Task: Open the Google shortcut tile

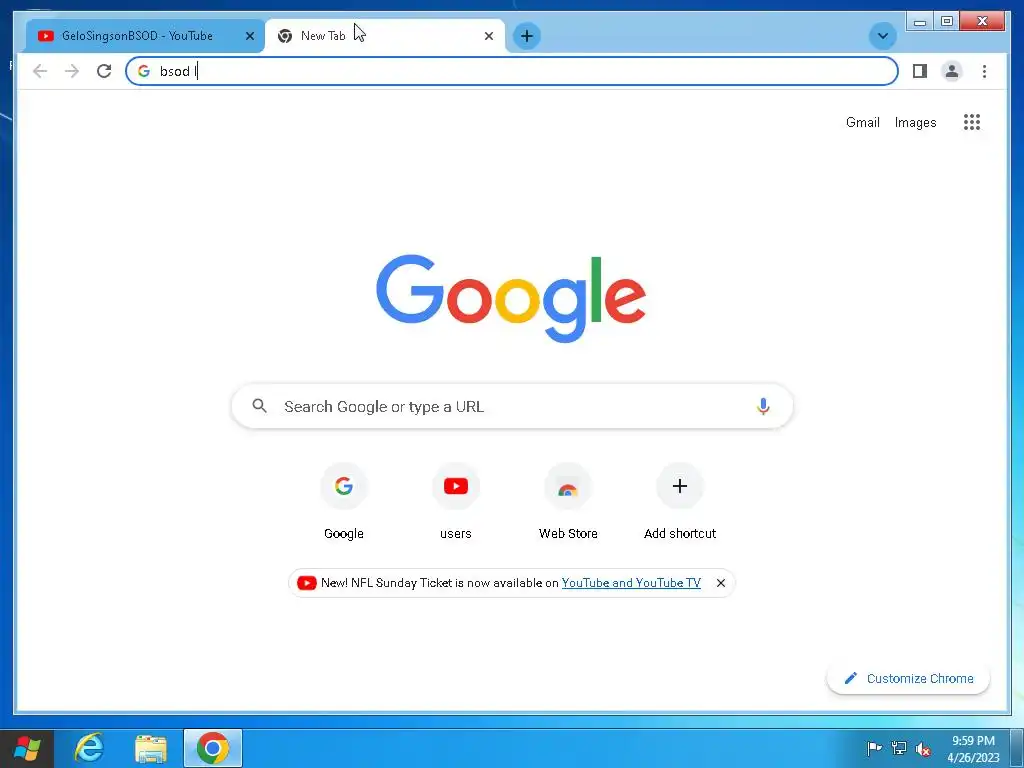Action: (344, 503)
